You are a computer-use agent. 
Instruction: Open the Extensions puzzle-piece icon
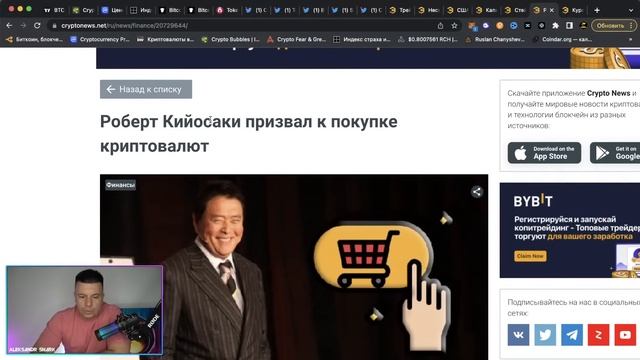click(556, 25)
